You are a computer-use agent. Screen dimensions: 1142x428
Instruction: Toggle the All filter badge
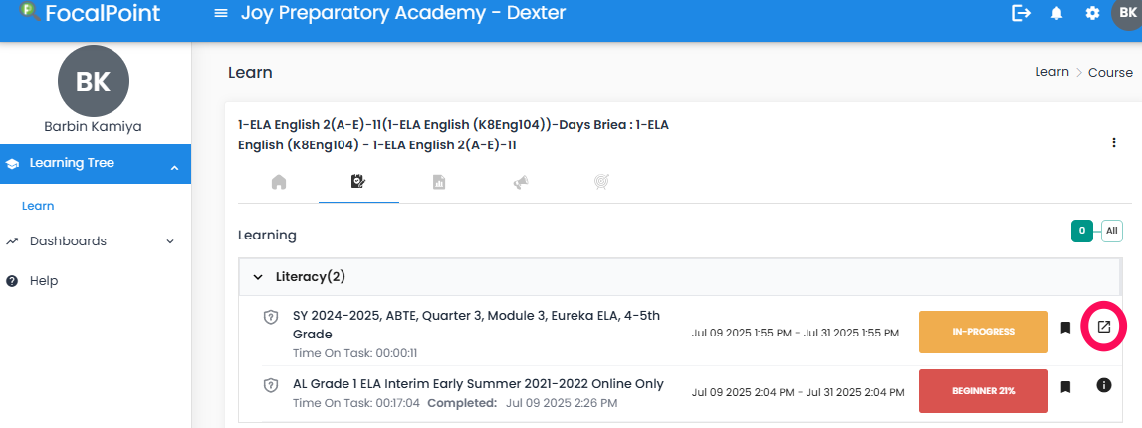[x=1111, y=231]
